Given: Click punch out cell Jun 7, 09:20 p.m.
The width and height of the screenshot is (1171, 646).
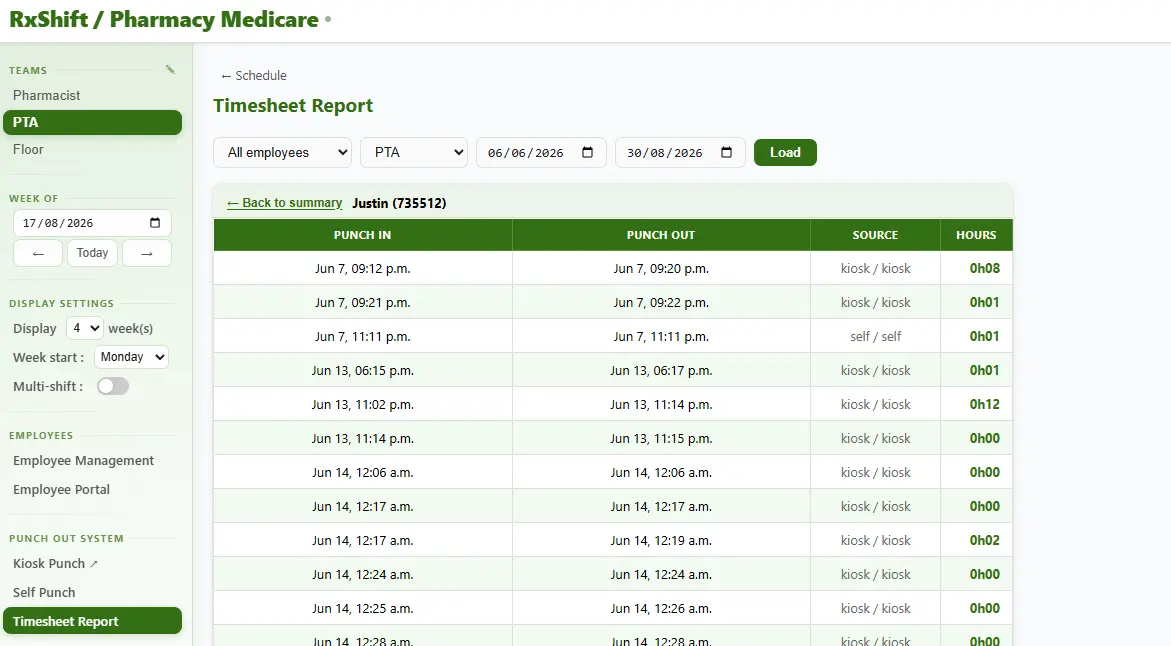Looking at the screenshot, I should (661, 268).
